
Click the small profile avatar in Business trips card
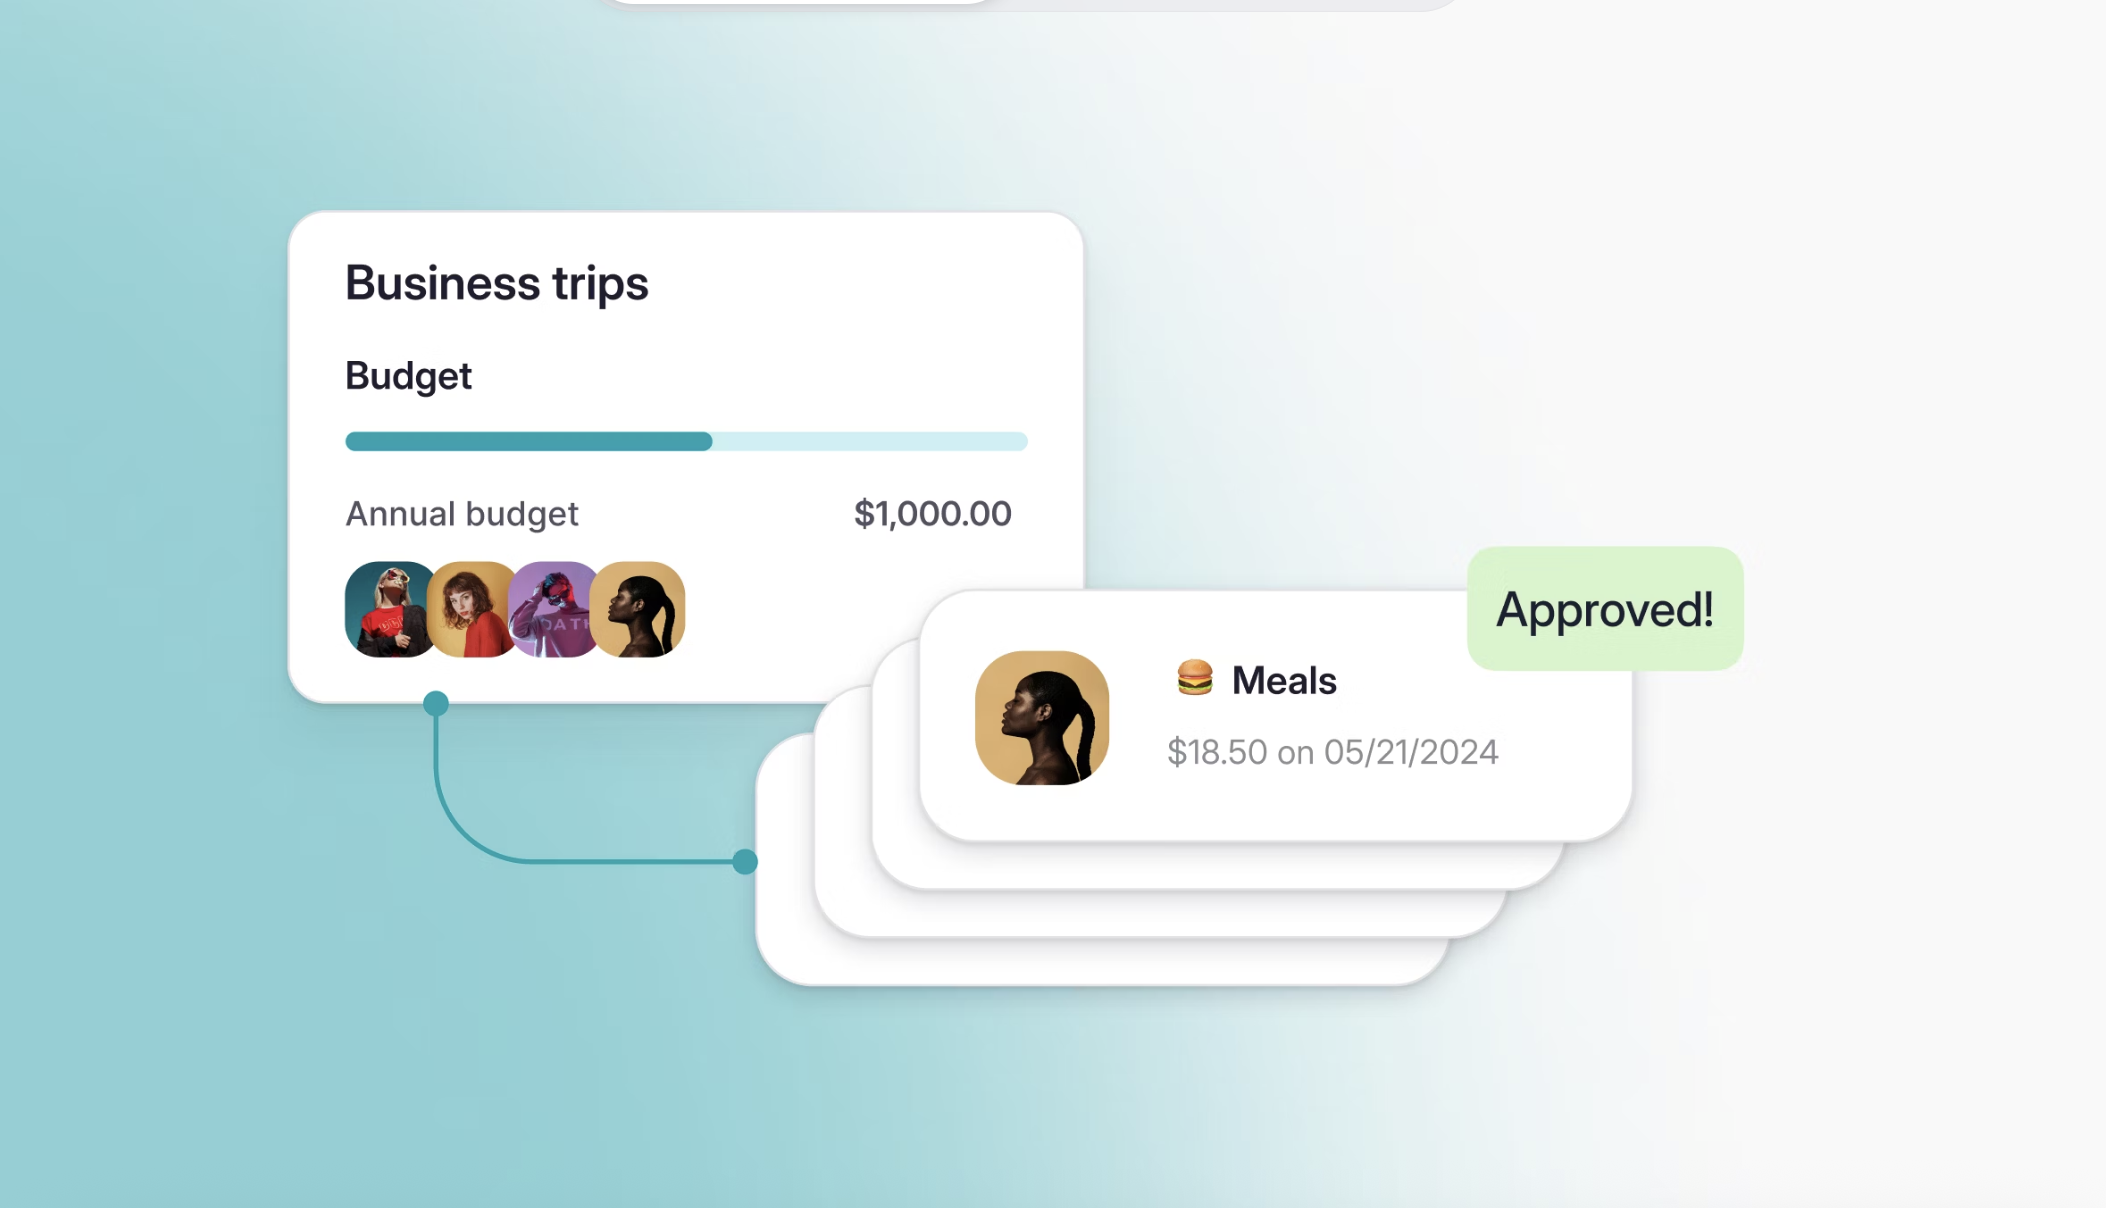click(640, 609)
